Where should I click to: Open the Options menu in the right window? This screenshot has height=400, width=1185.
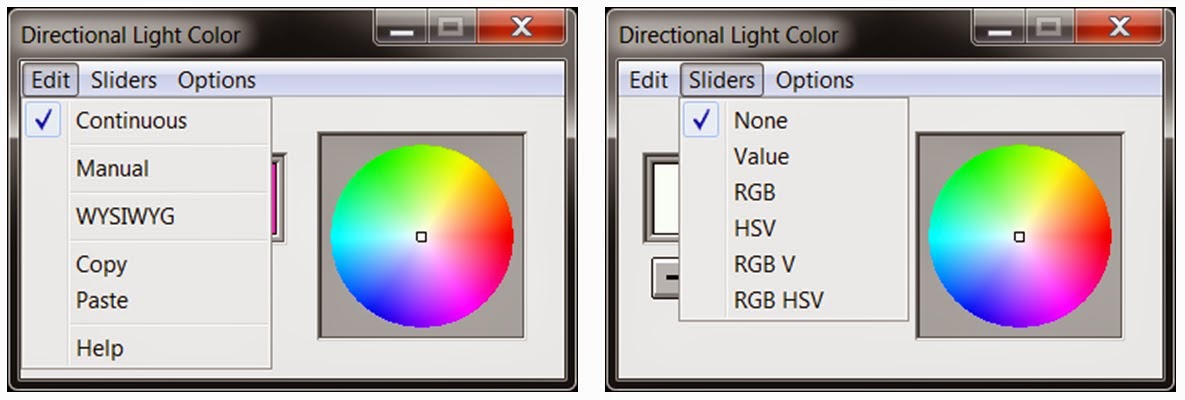point(815,80)
